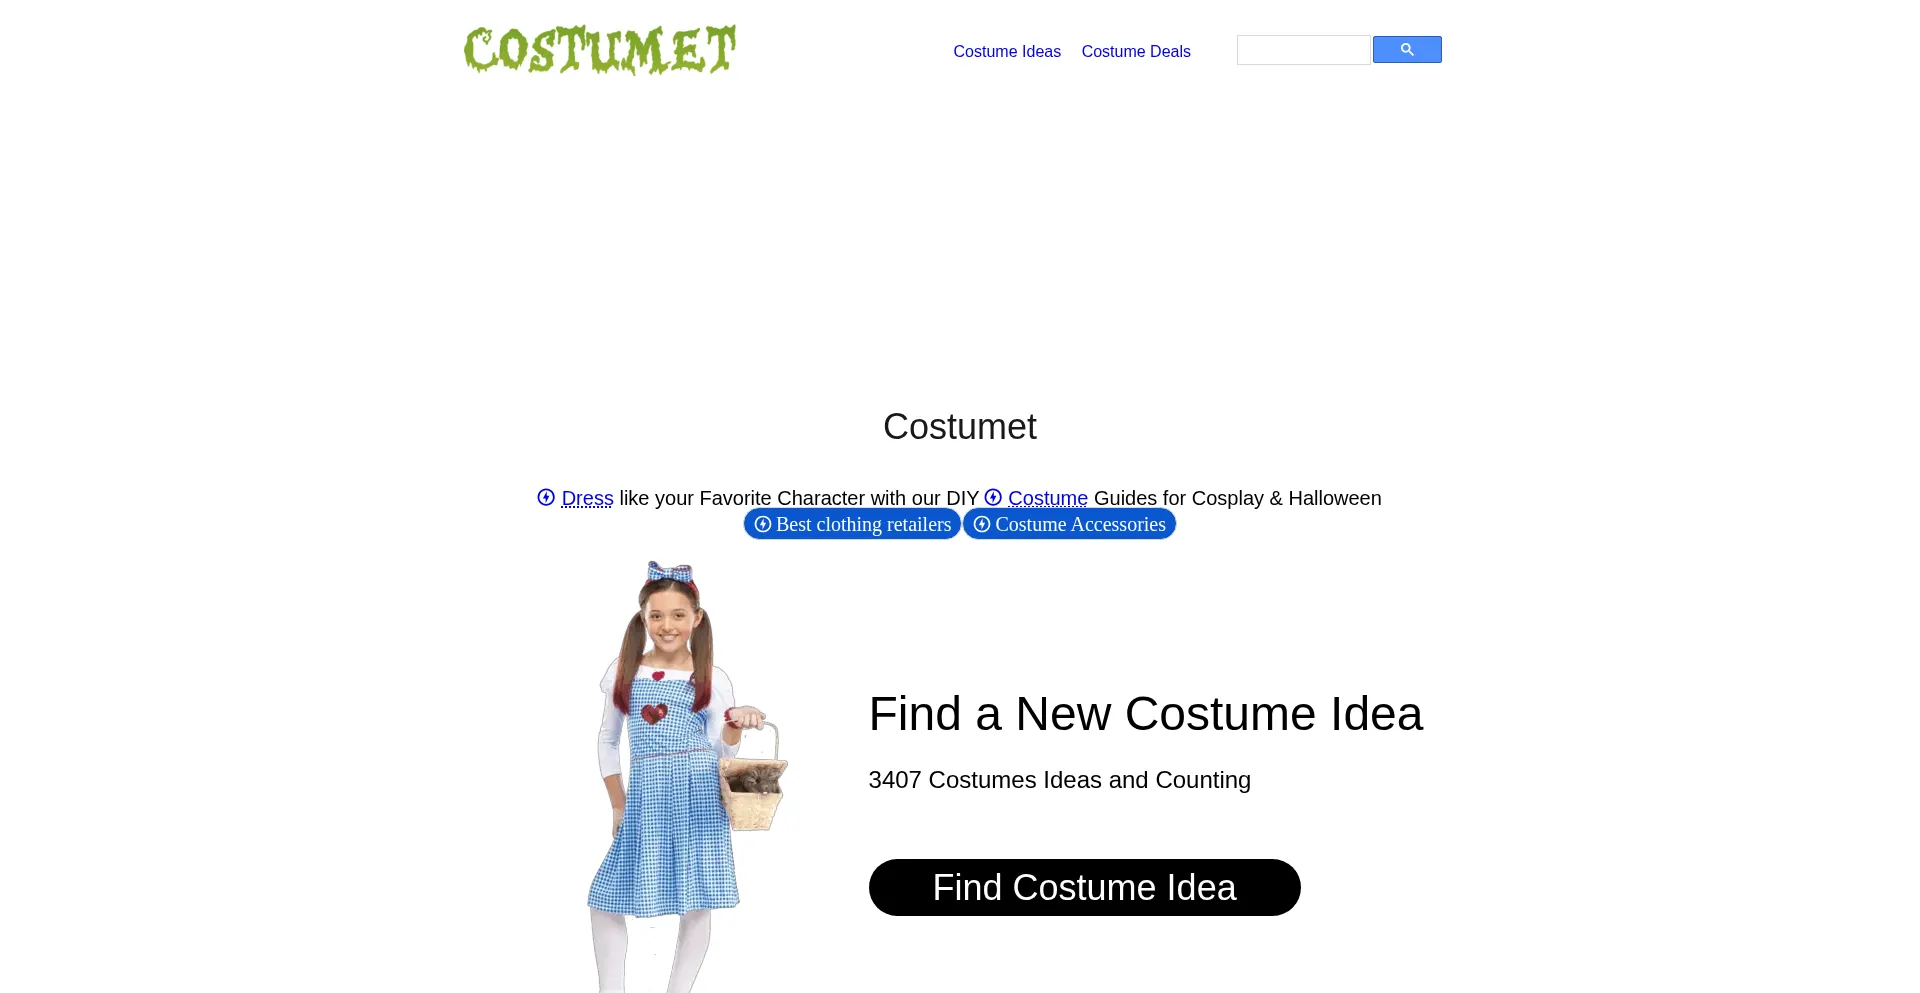Open the Costume Ideas menu link

[1007, 52]
